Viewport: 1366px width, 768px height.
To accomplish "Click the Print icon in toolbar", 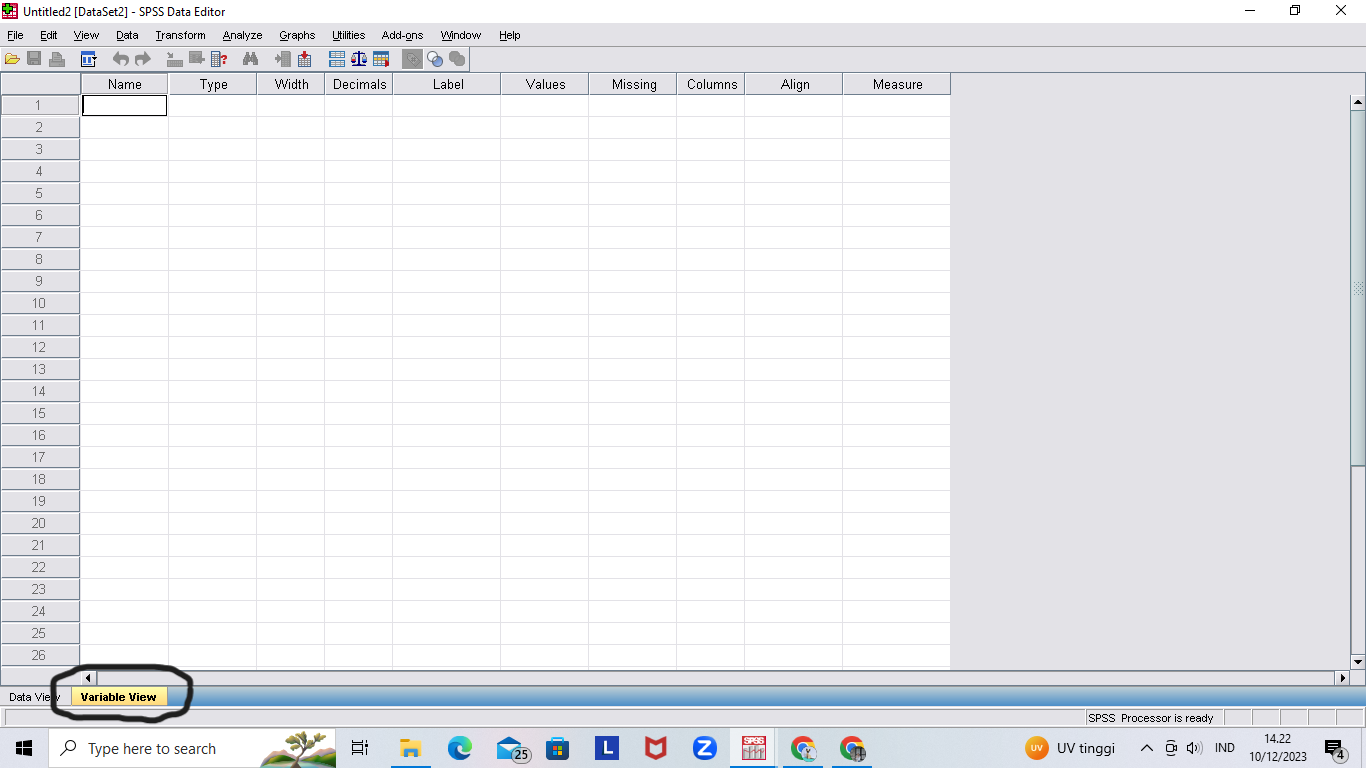I will 57,59.
